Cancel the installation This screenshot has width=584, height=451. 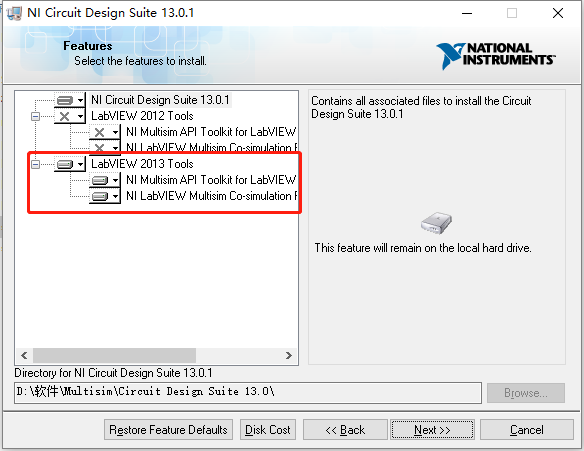[x=527, y=430]
